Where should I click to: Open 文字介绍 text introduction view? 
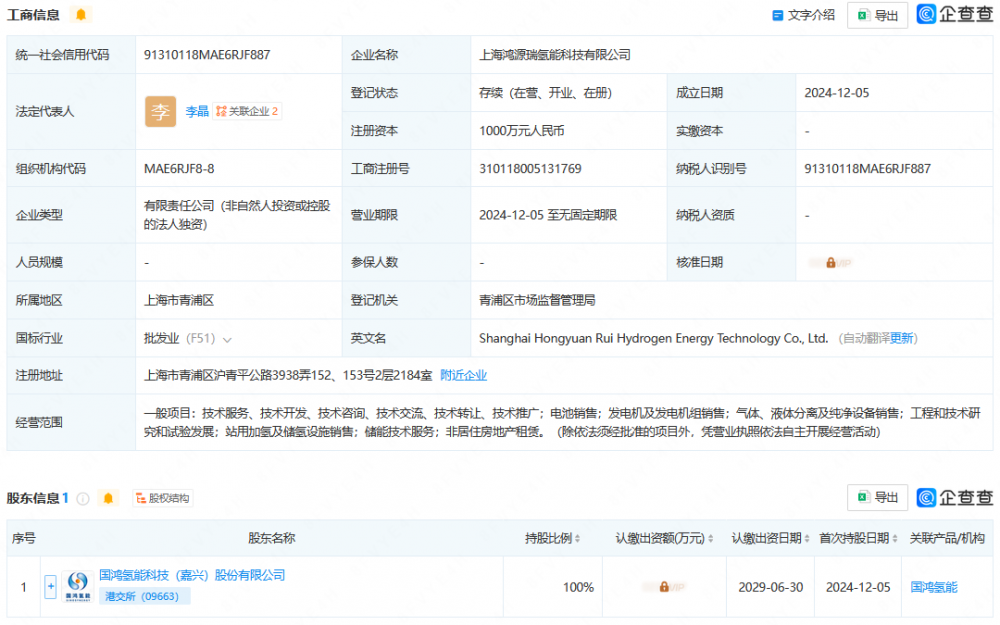click(804, 15)
